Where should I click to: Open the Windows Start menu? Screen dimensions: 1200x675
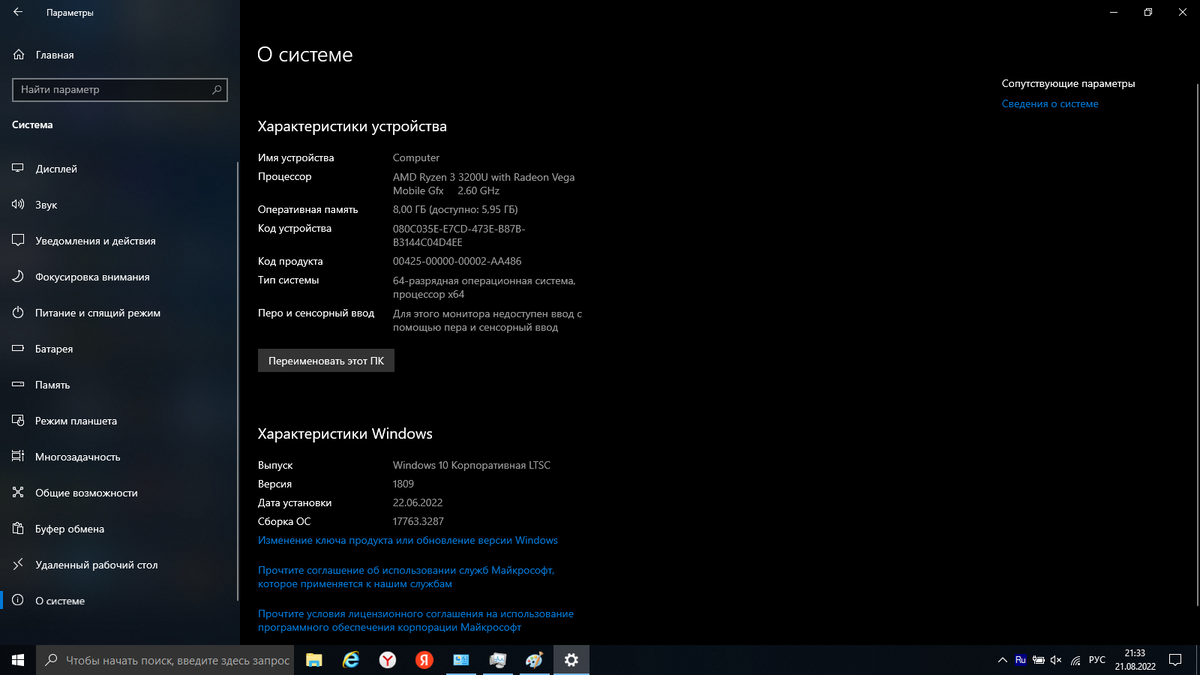point(18,660)
